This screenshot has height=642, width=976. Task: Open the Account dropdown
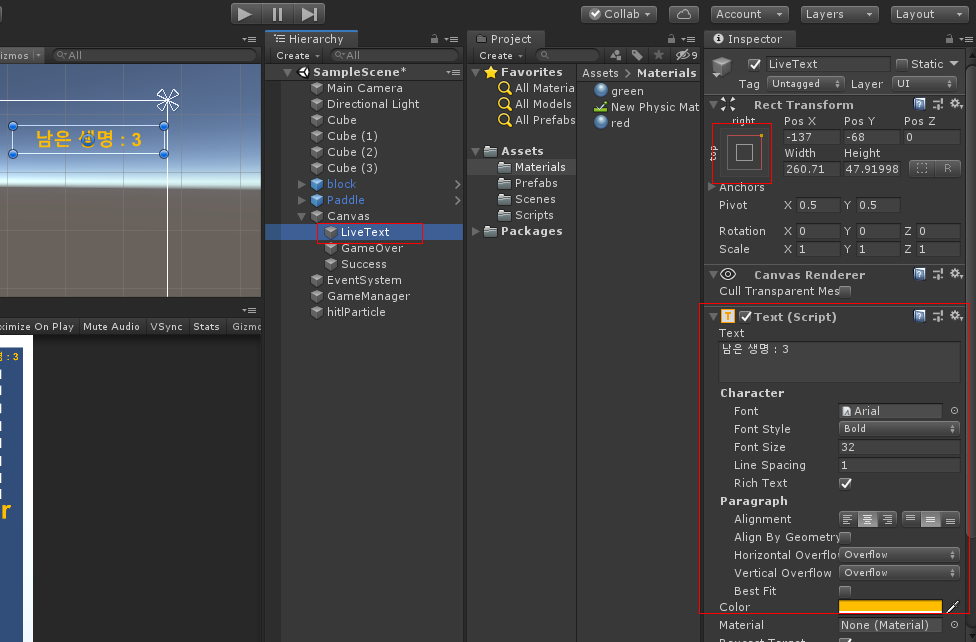click(749, 14)
